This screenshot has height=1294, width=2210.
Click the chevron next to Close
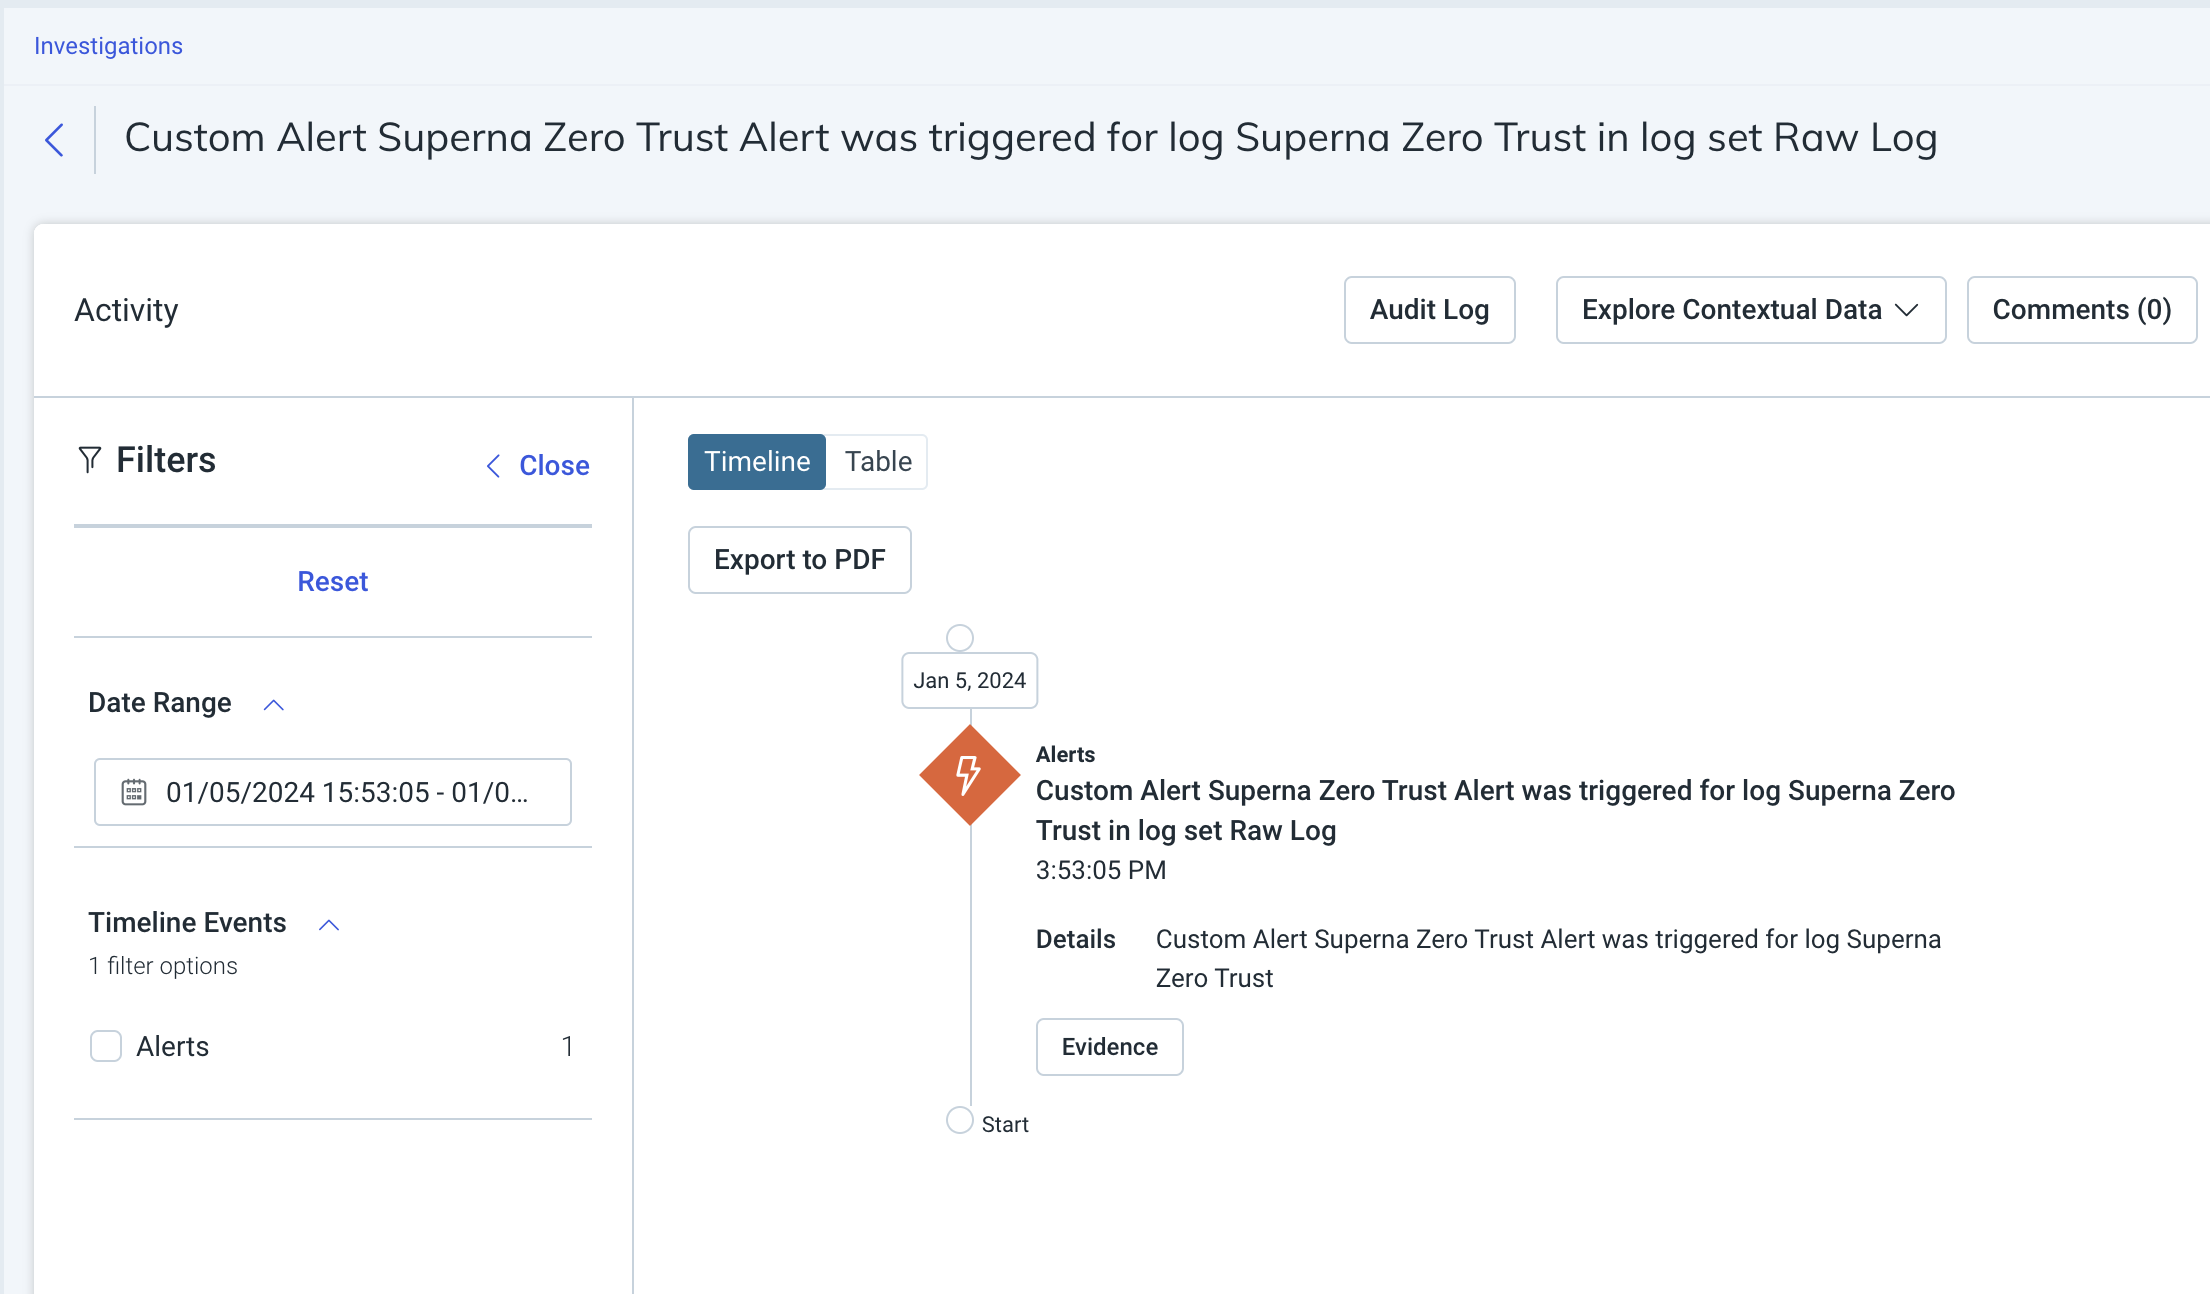click(493, 466)
